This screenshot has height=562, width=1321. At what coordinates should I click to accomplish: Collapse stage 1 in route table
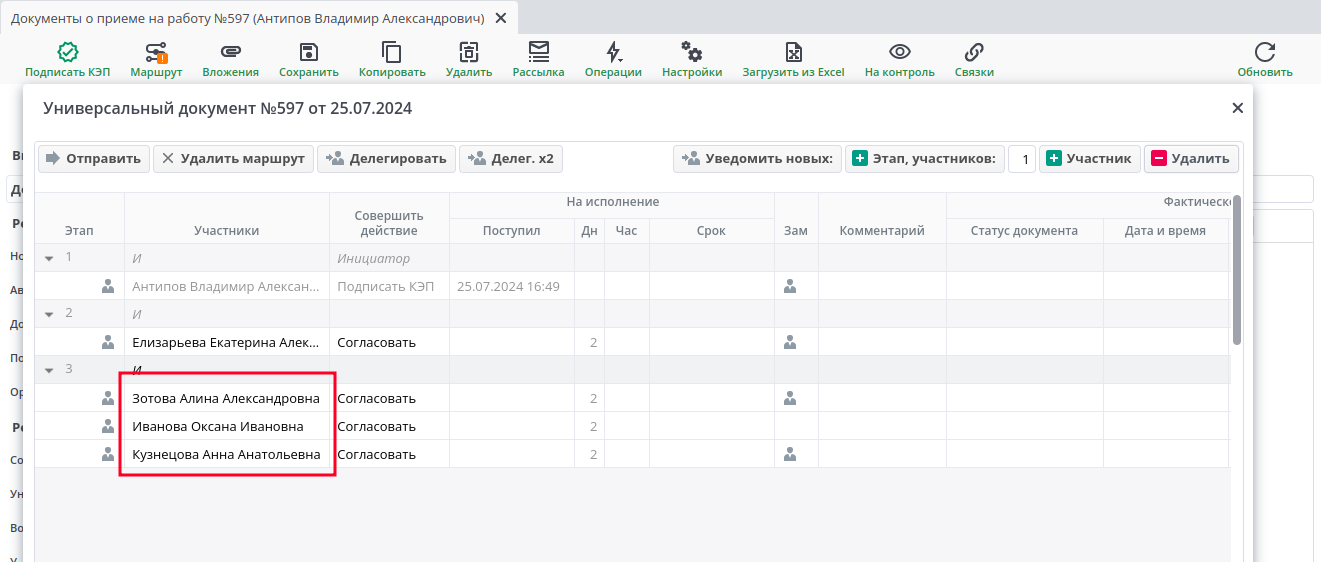click(x=49, y=258)
